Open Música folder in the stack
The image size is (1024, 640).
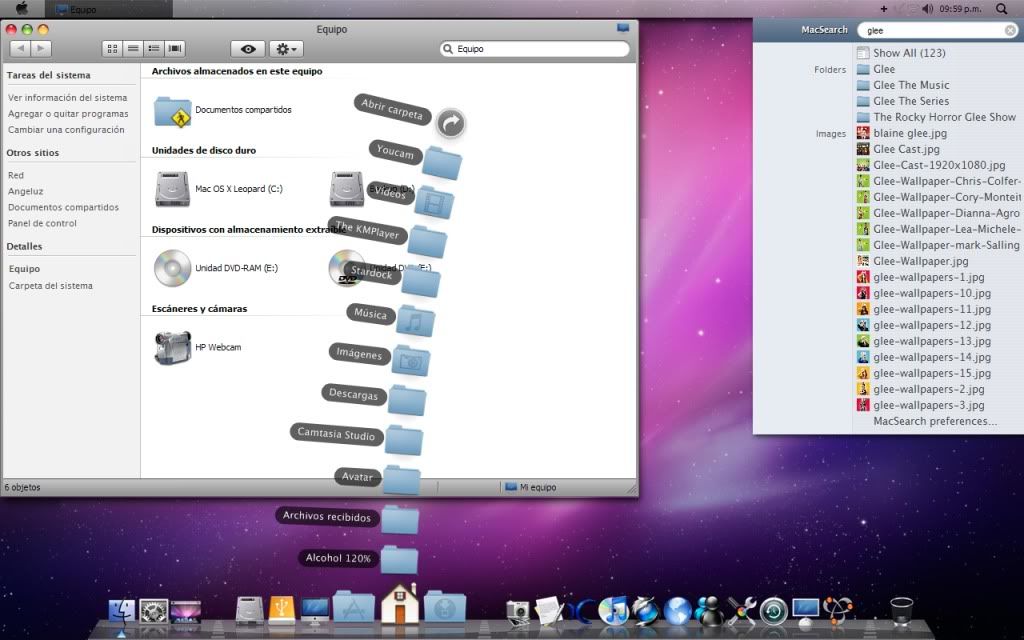[x=415, y=321]
